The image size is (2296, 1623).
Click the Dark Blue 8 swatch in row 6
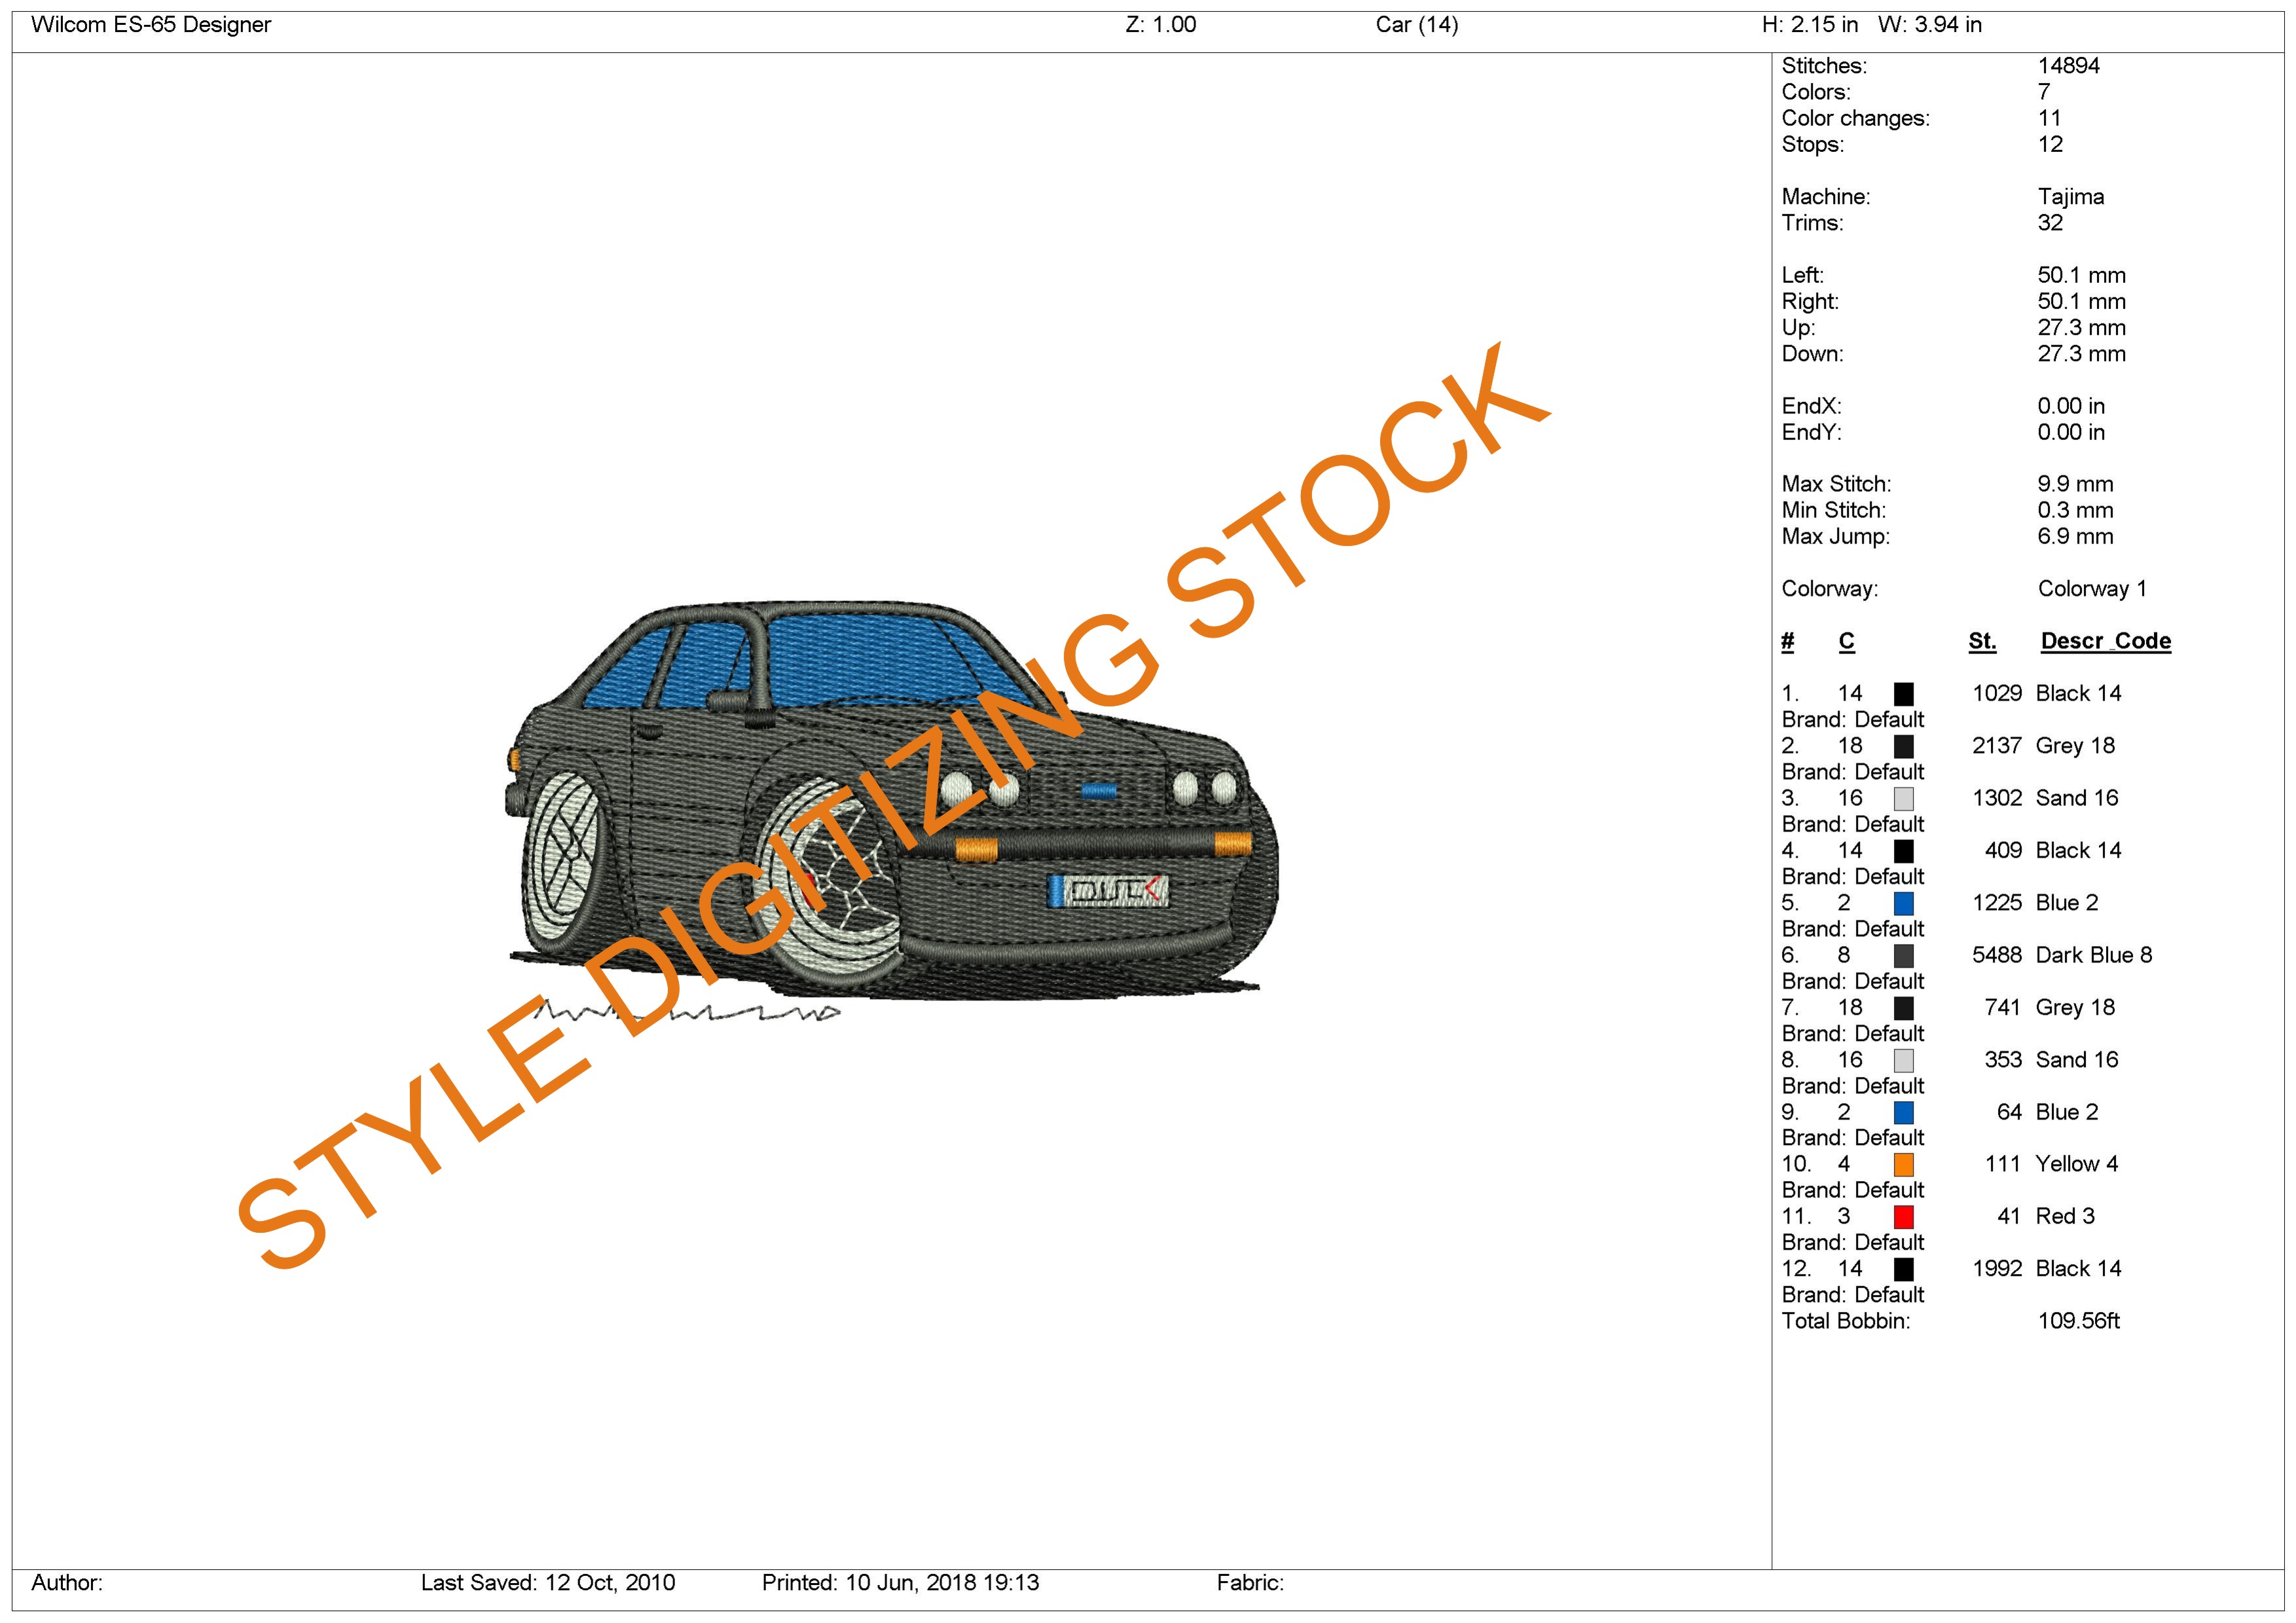[1903, 956]
